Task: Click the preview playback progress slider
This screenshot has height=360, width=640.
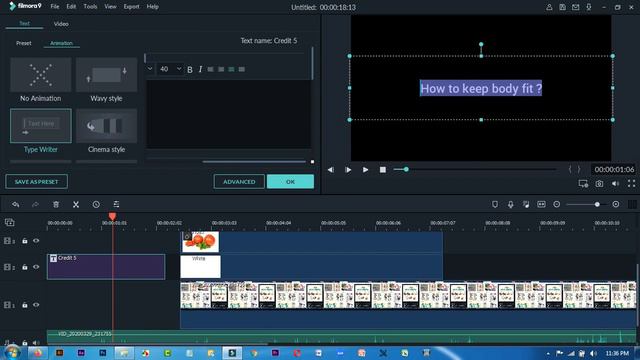Action: [475, 169]
